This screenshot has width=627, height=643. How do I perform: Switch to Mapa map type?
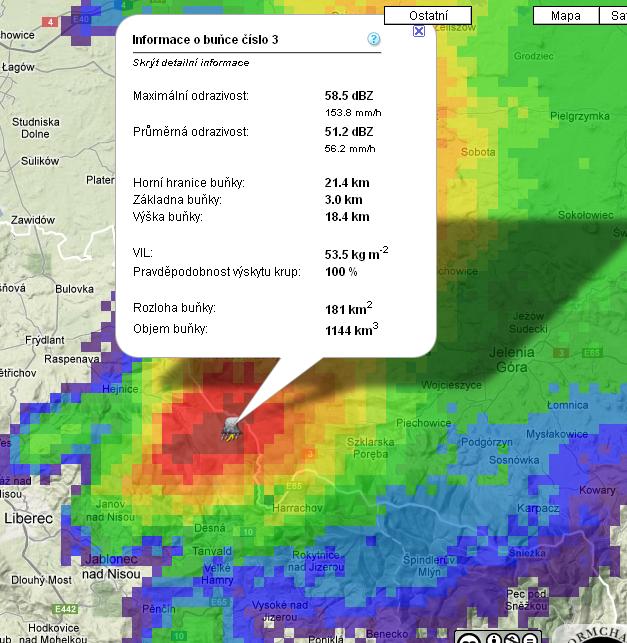(565, 15)
